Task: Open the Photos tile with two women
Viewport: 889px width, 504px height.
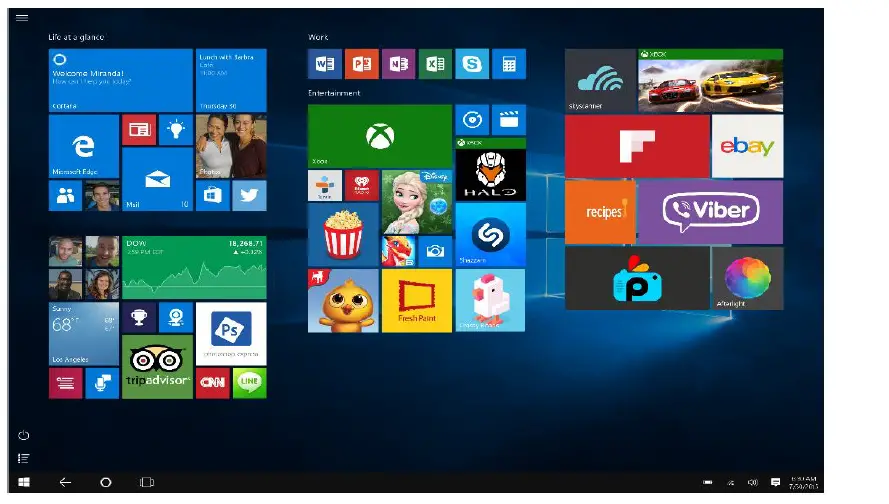Action: click(231, 146)
